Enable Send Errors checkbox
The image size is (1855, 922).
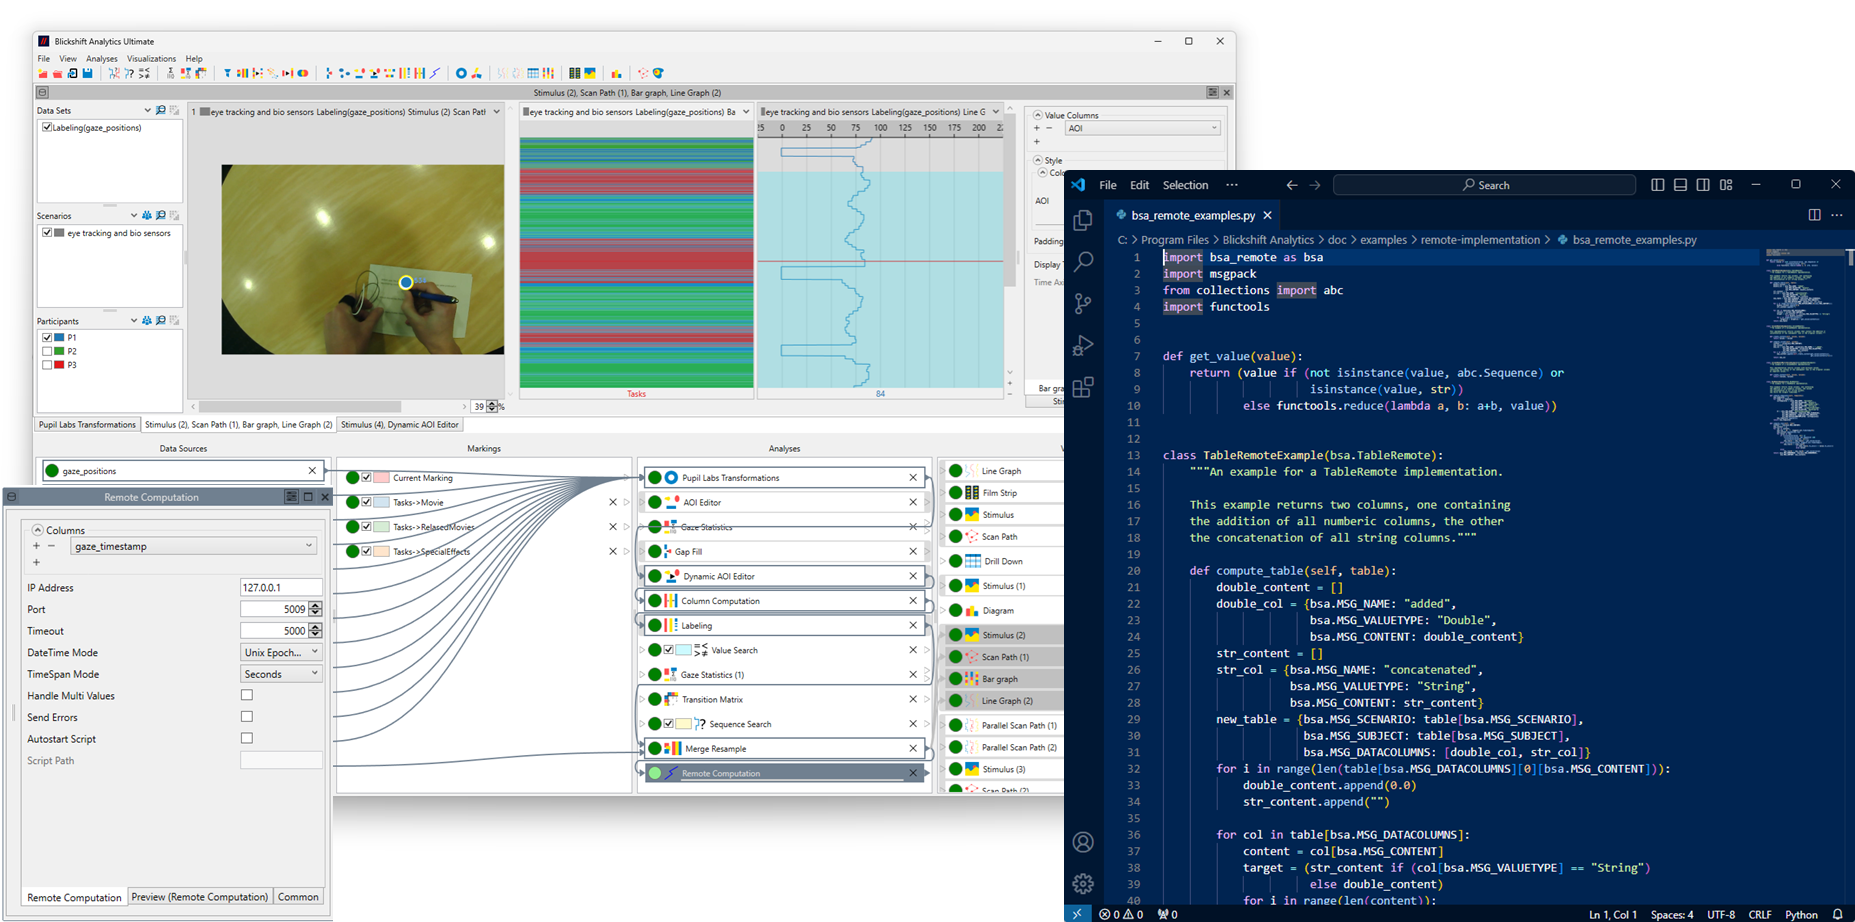pos(247,717)
